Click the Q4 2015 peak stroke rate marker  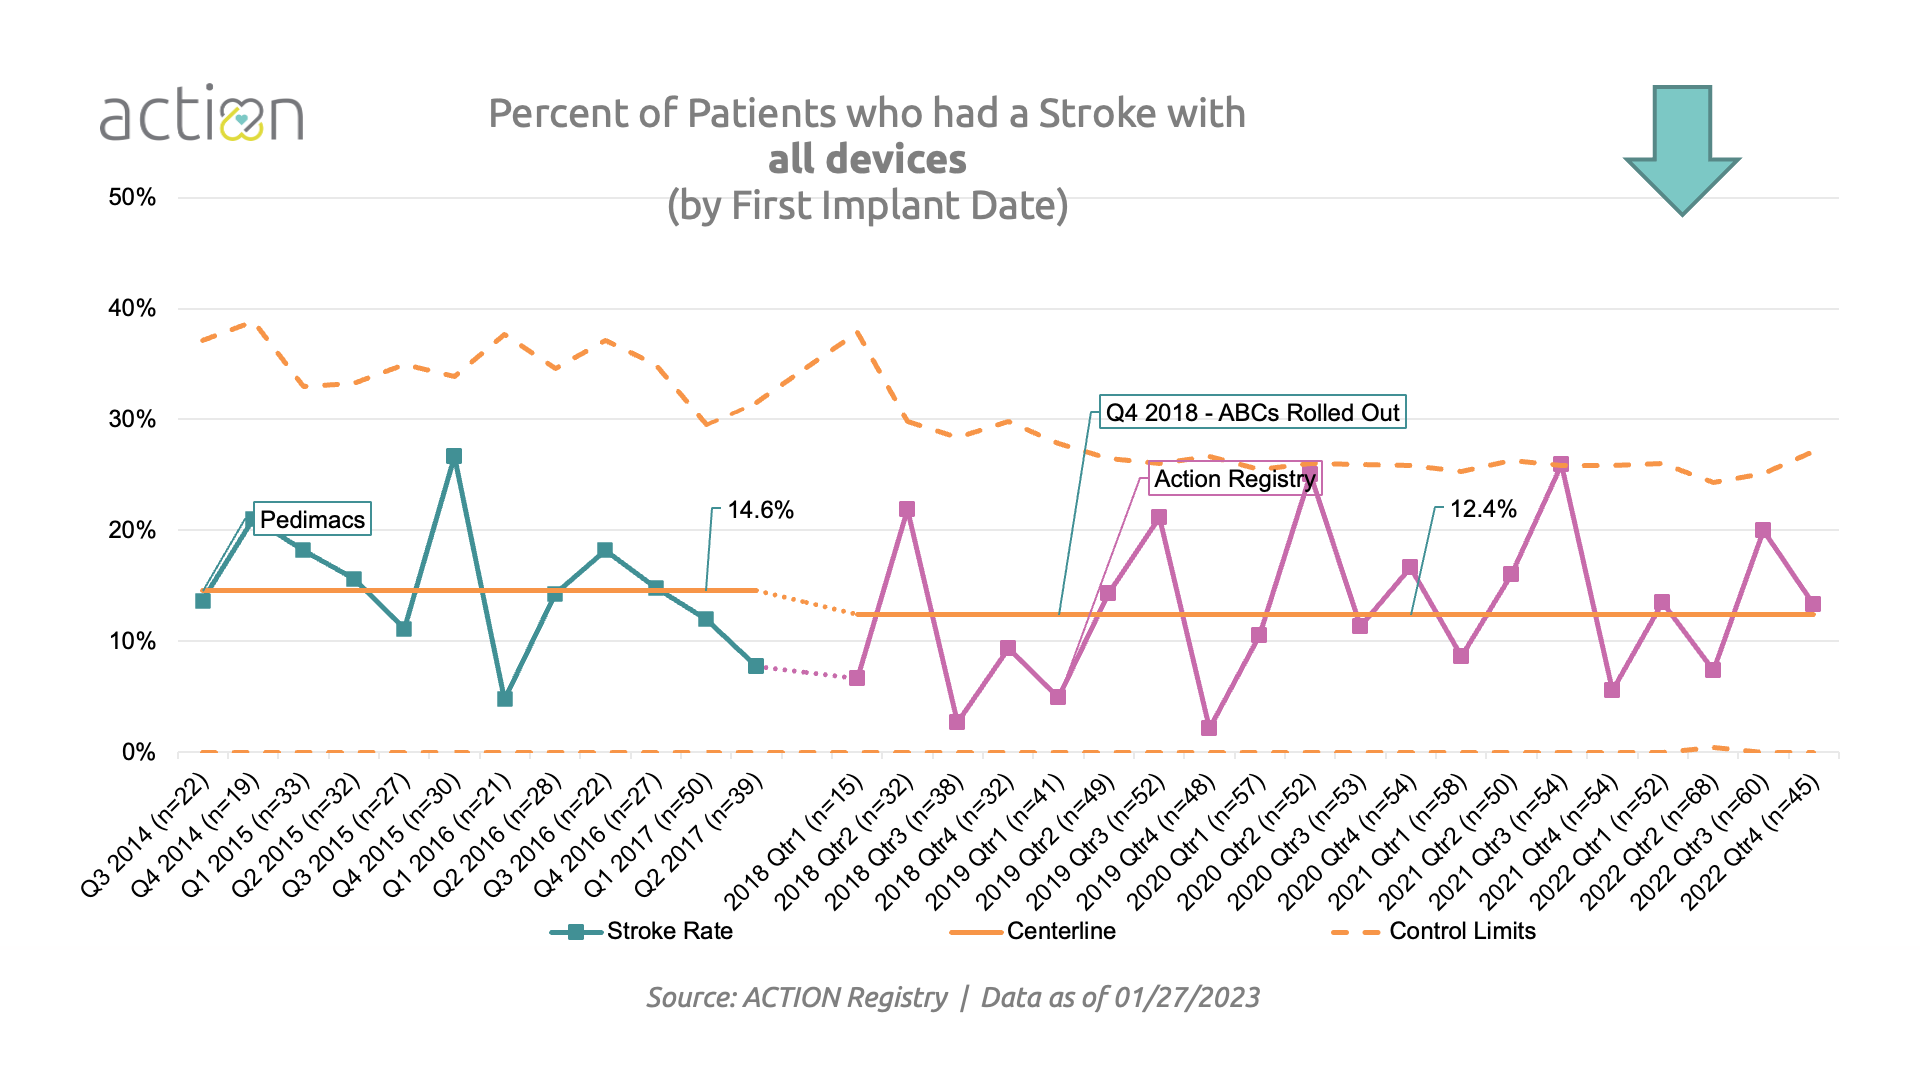(x=454, y=457)
